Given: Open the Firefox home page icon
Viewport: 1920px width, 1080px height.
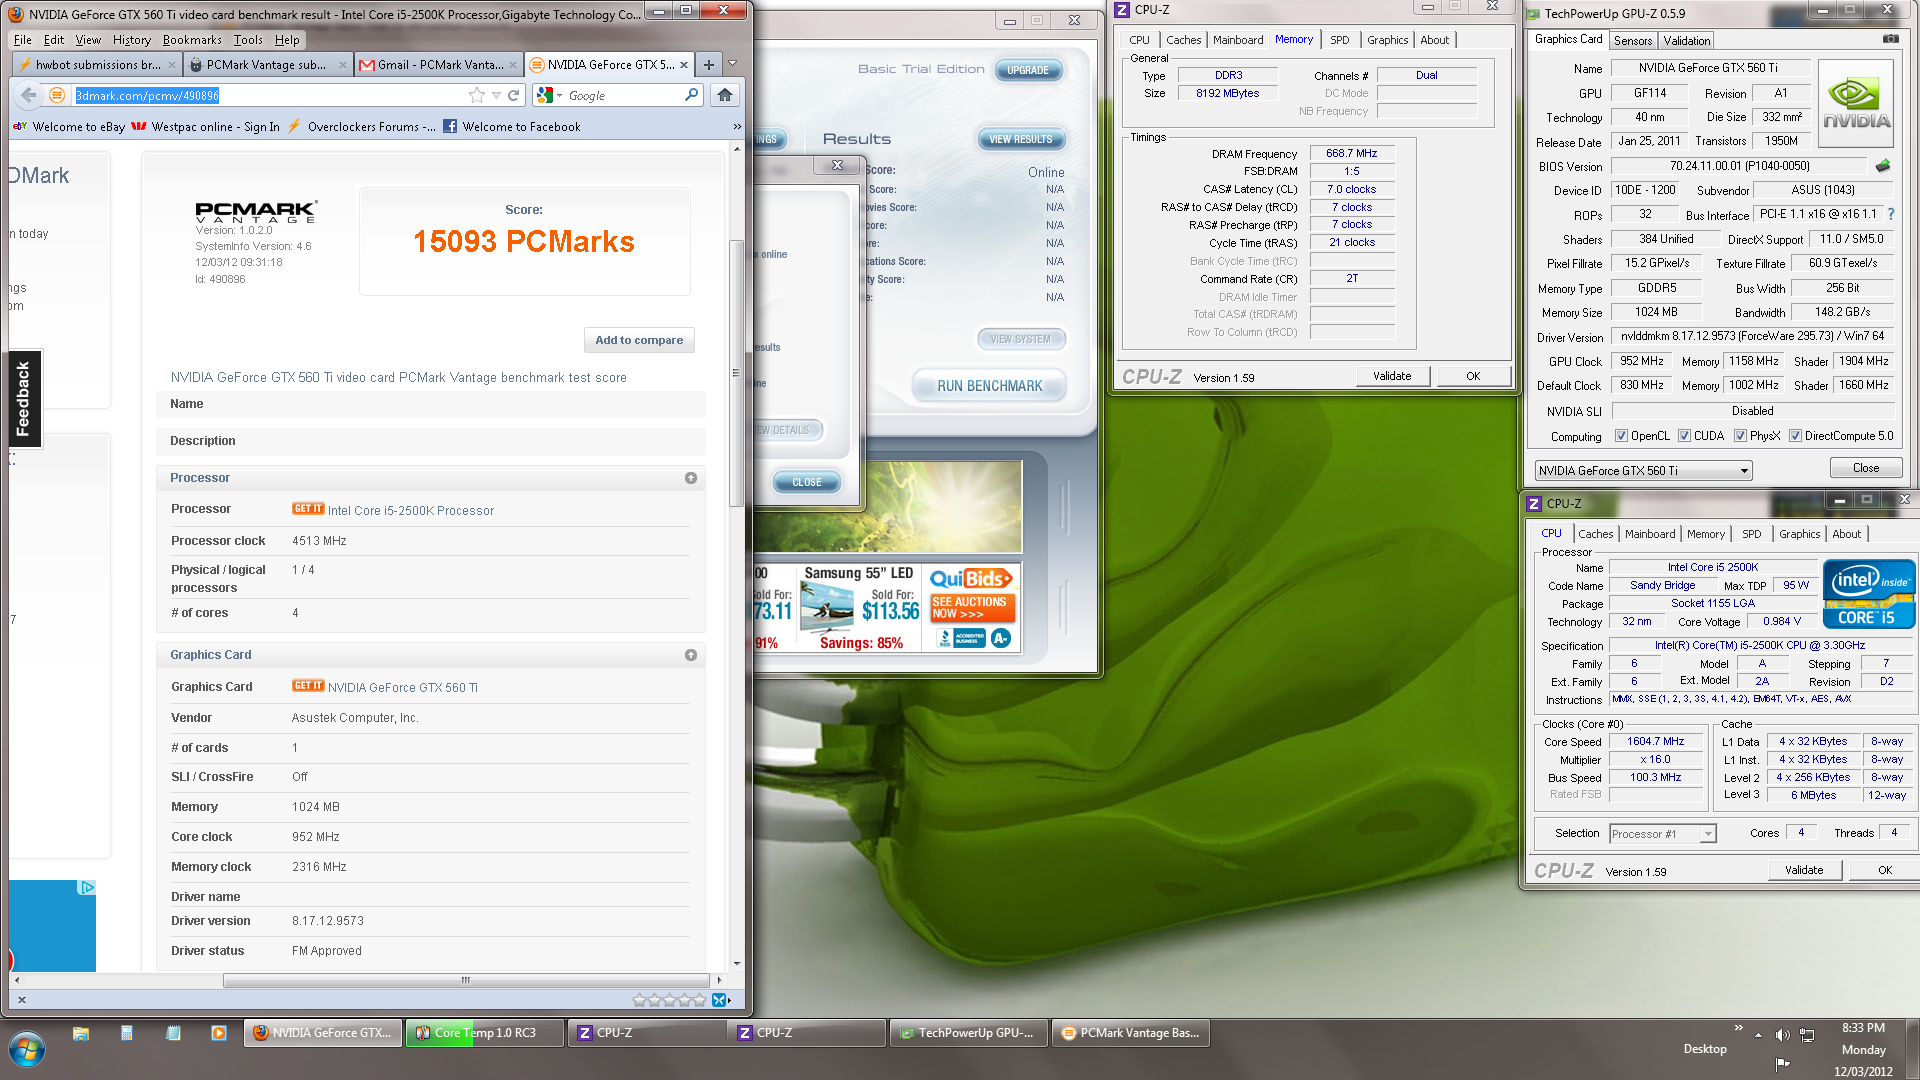Looking at the screenshot, I should click(725, 95).
